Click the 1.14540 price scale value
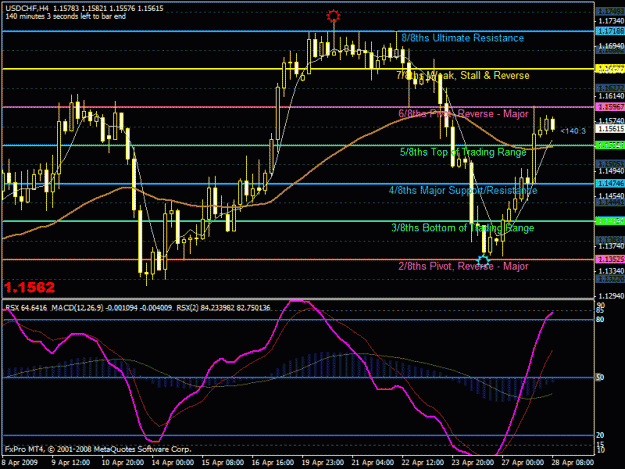Screen dimensions: 625x469 coord(611,195)
